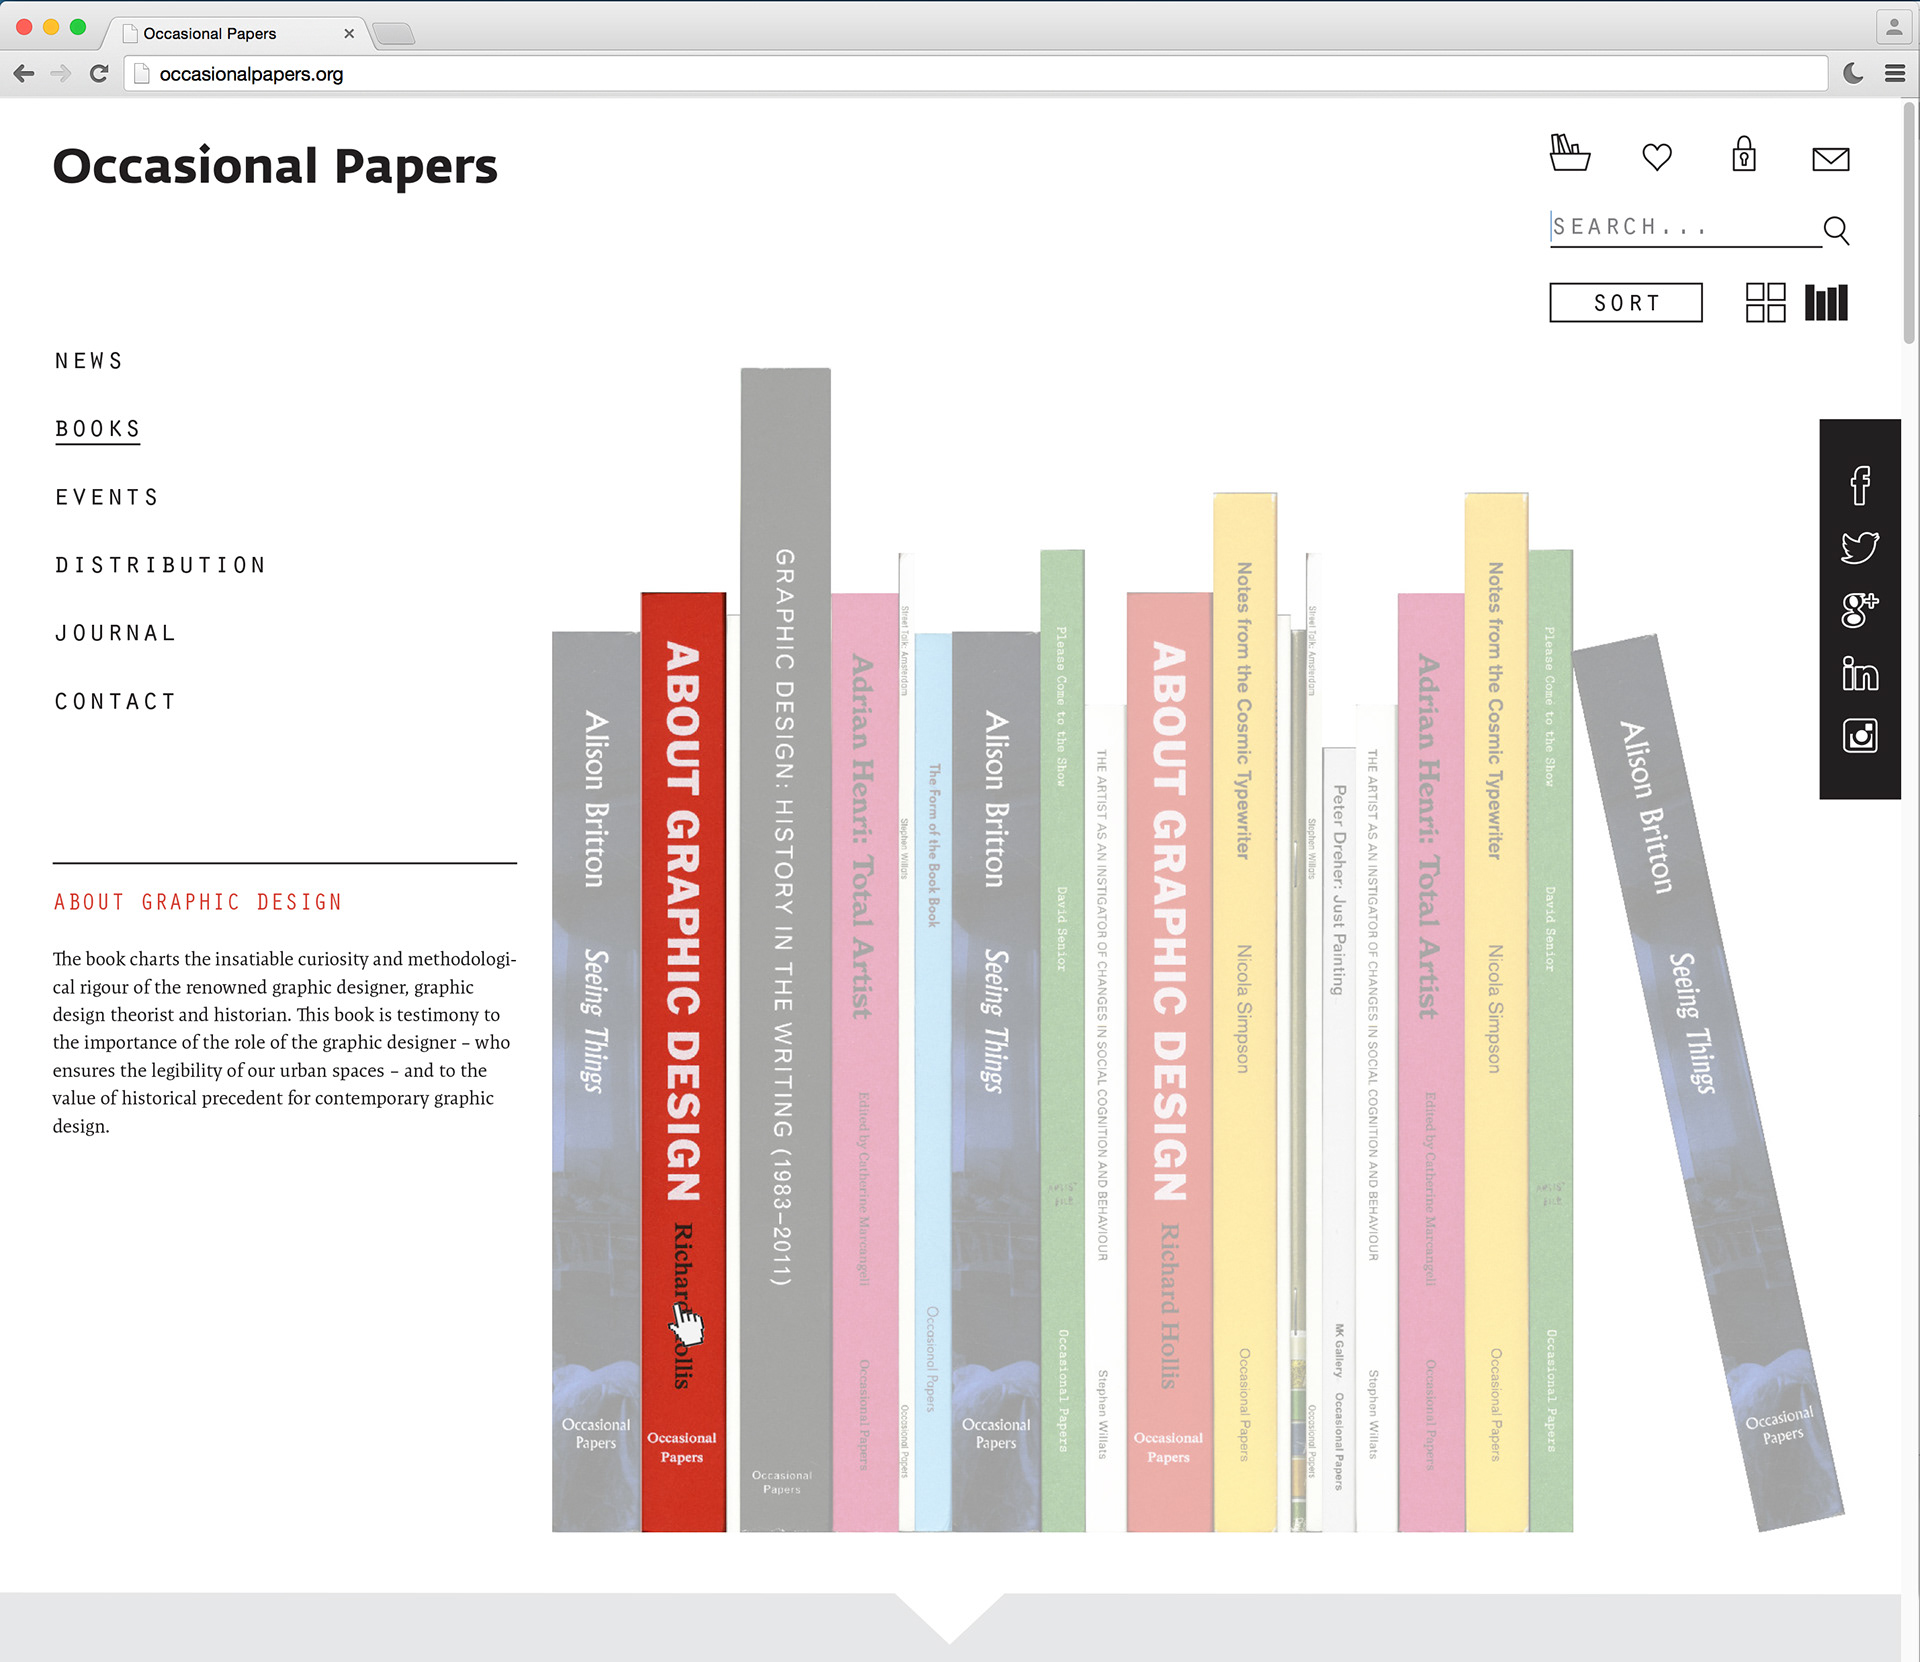
Task: Open the Twitter bird icon
Action: (1859, 547)
